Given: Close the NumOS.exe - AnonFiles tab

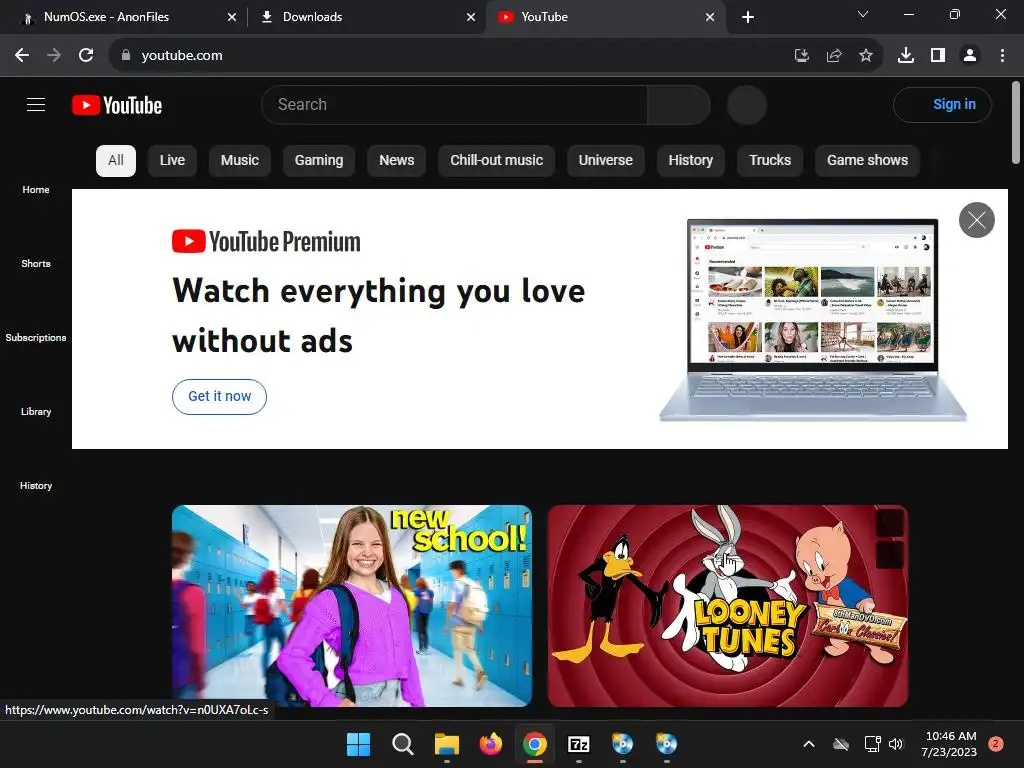Looking at the screenshot, I should click(x=232, y=18).
